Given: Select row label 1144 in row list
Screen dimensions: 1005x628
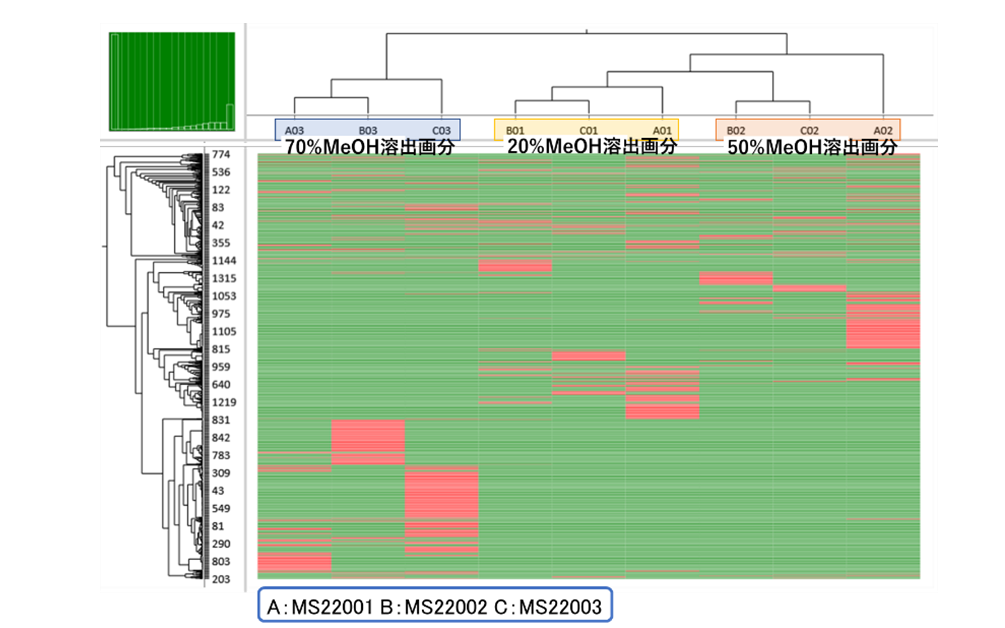Looking at the screenshot, I should [224, 261].
